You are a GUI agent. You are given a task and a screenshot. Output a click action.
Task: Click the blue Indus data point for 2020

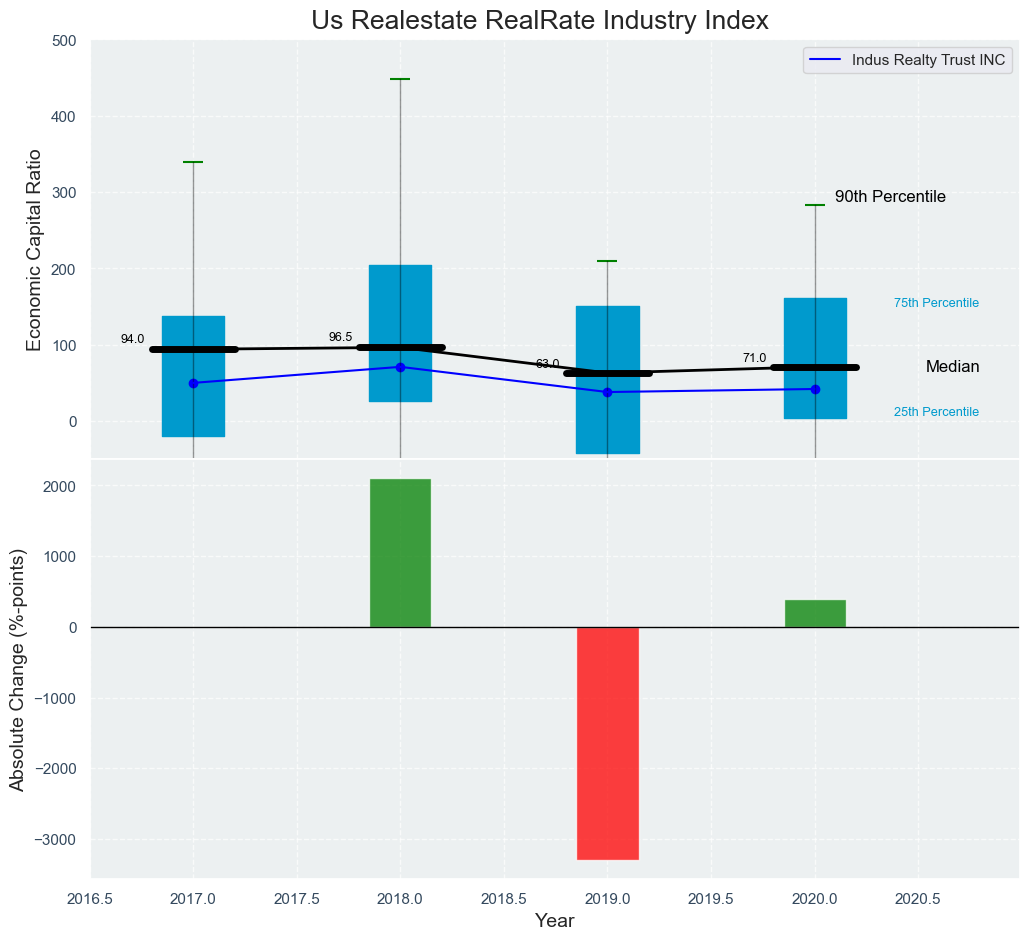click(815, 389)
